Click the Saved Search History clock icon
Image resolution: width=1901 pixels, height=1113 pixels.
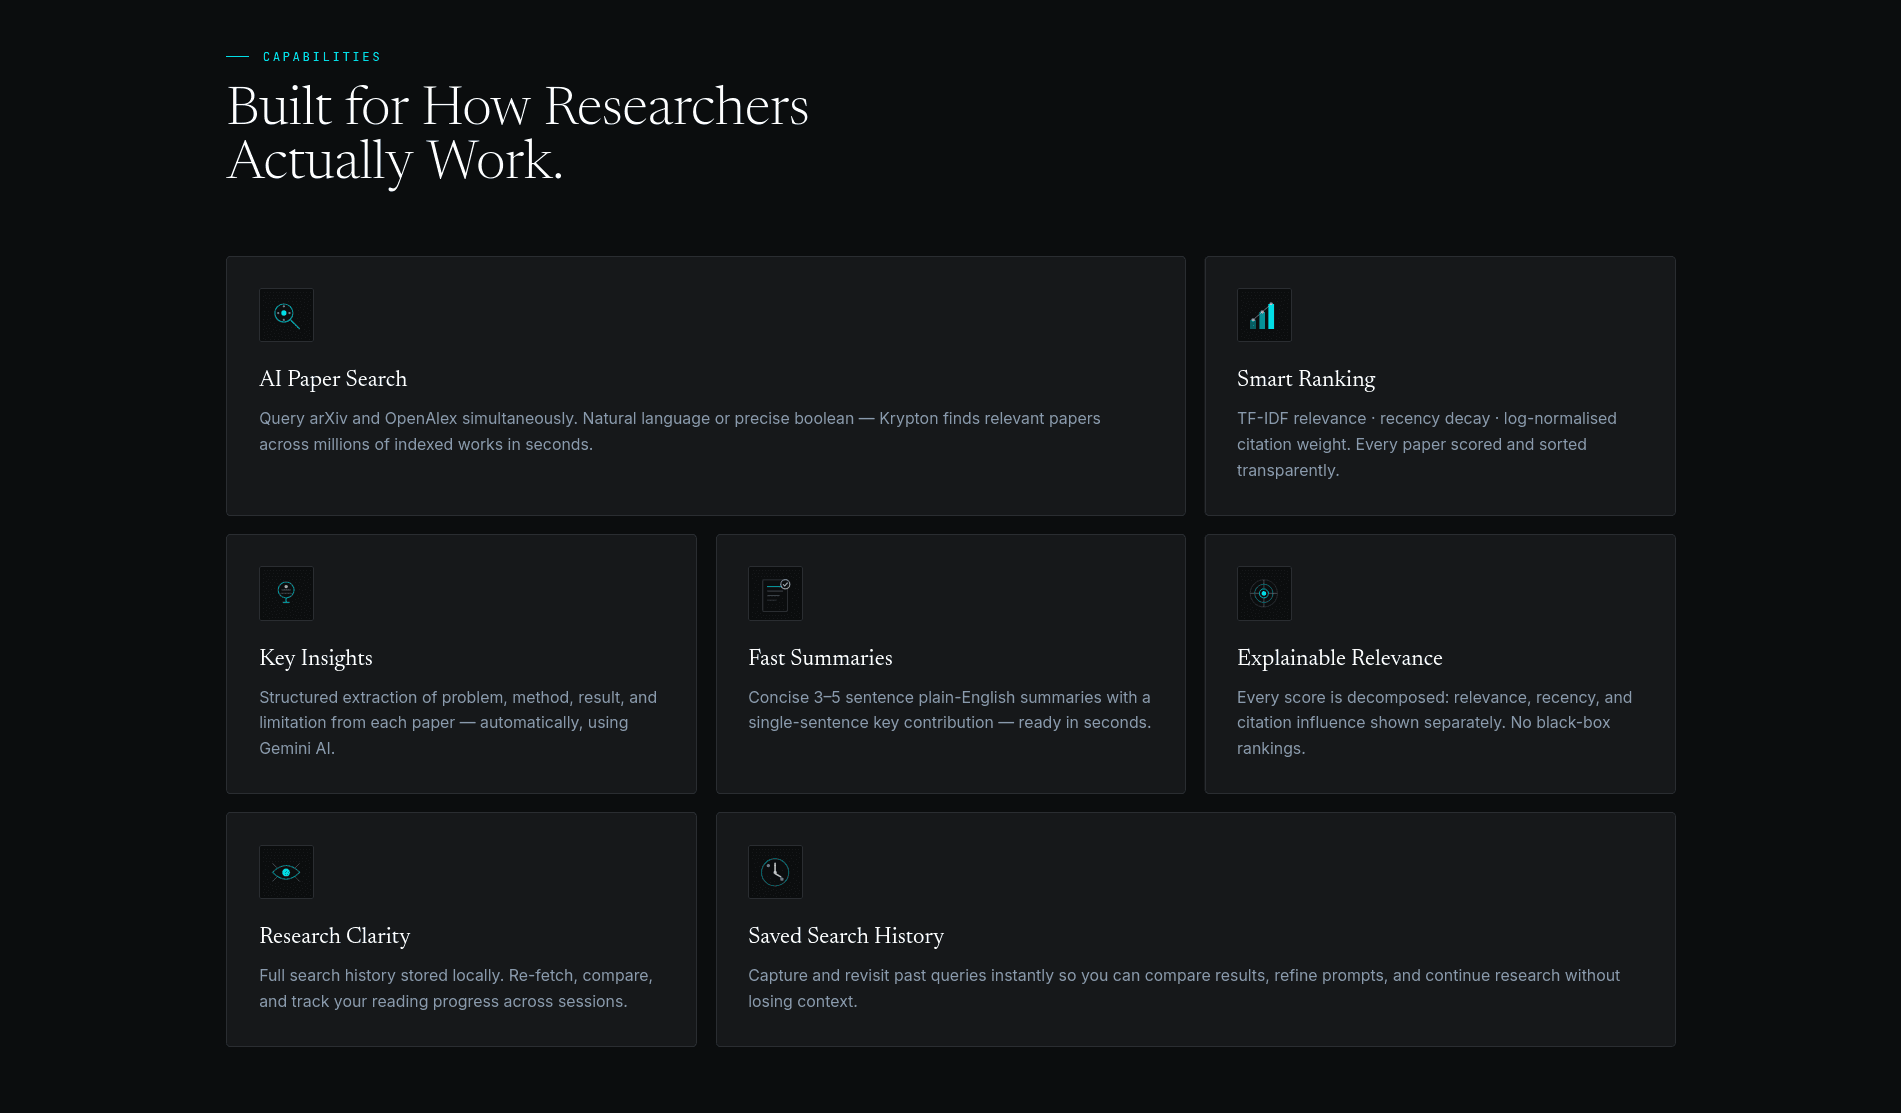point(775,872)
